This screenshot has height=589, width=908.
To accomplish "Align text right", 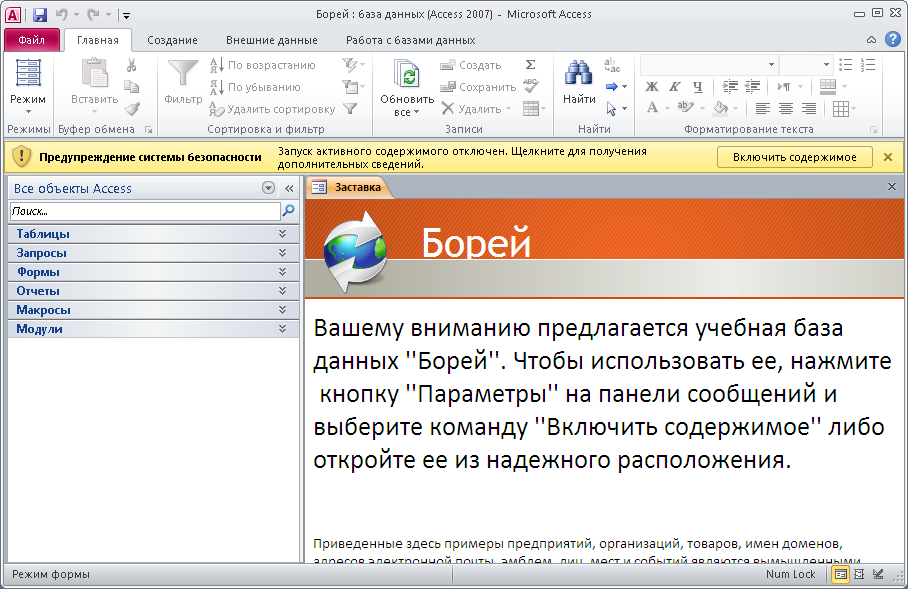I will coord(809,108).
